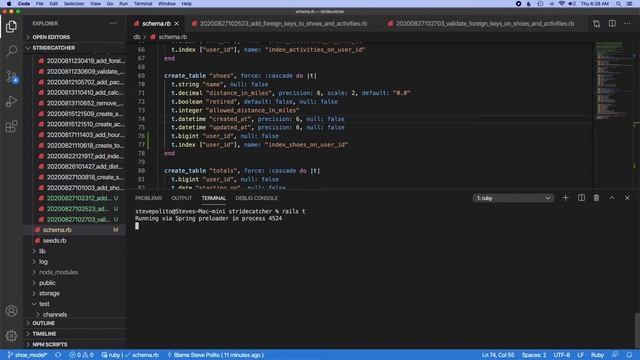Open the Apple menu

[9, 4]
